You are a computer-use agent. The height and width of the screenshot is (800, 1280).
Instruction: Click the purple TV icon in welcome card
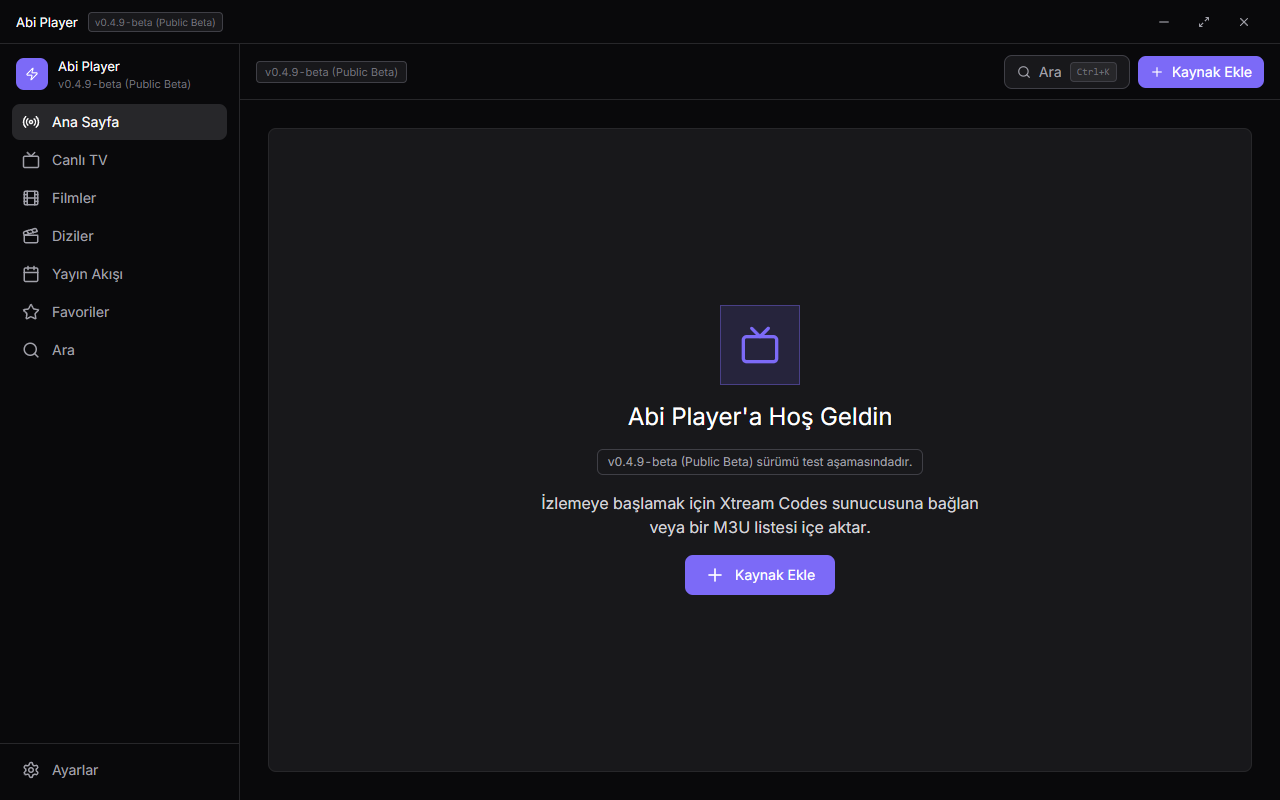[760, 345]
